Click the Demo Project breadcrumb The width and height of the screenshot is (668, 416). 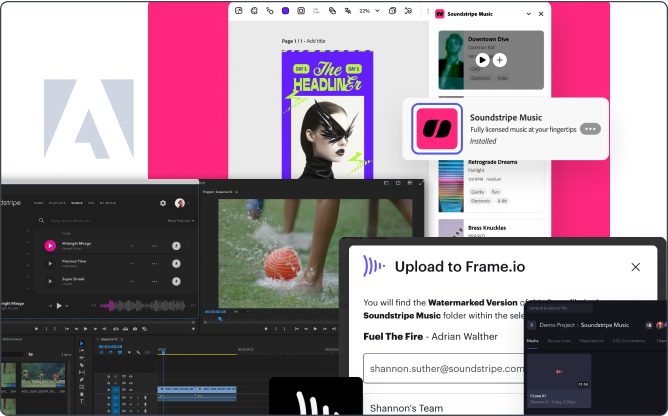pyautogui.click(x=555, y=325)
